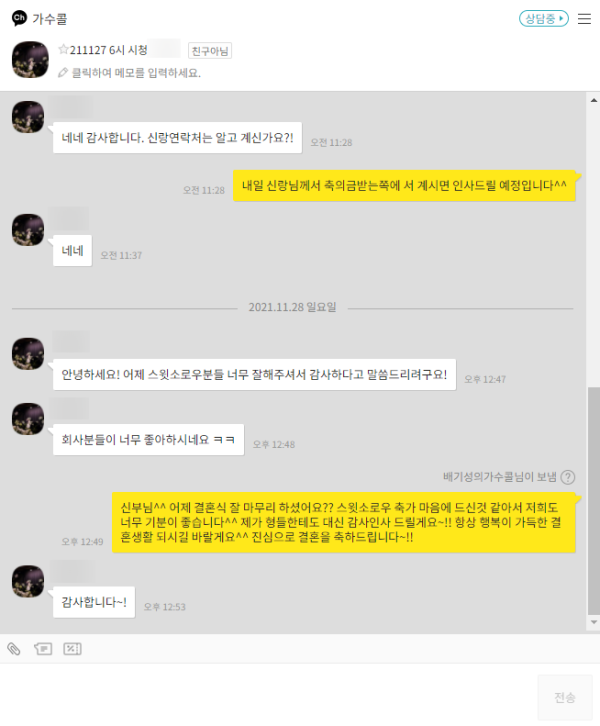Click the avatar next to 감사합니다~! message
Screen dimensions: 600x726
tap(28, 581)
